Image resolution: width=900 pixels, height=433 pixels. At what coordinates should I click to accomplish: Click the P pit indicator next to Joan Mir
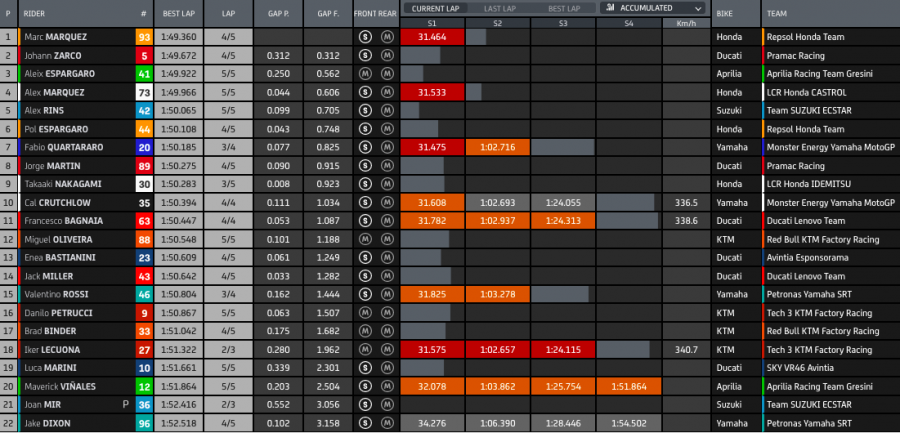point(126,404)
